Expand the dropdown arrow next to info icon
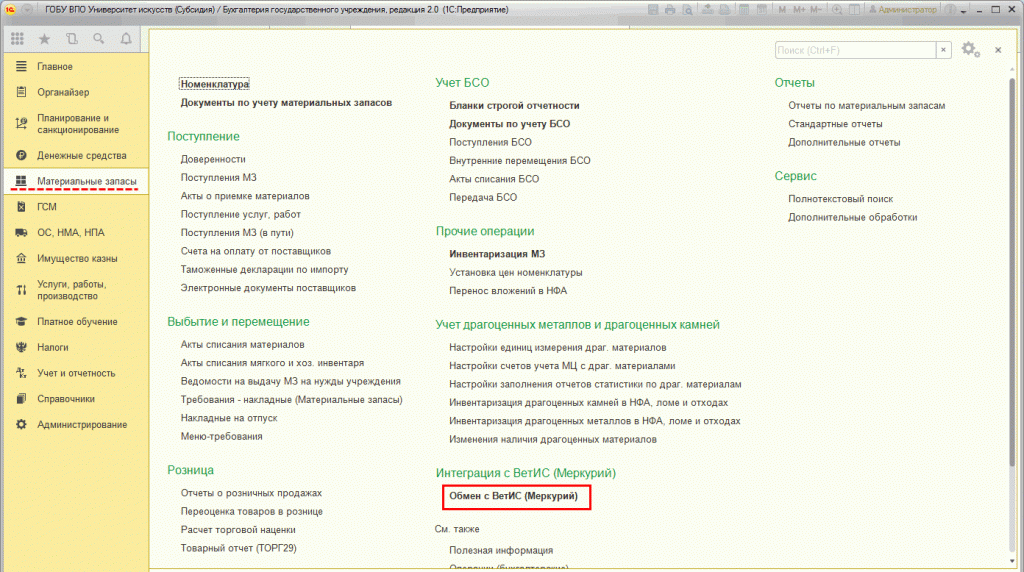 [963, 8]
